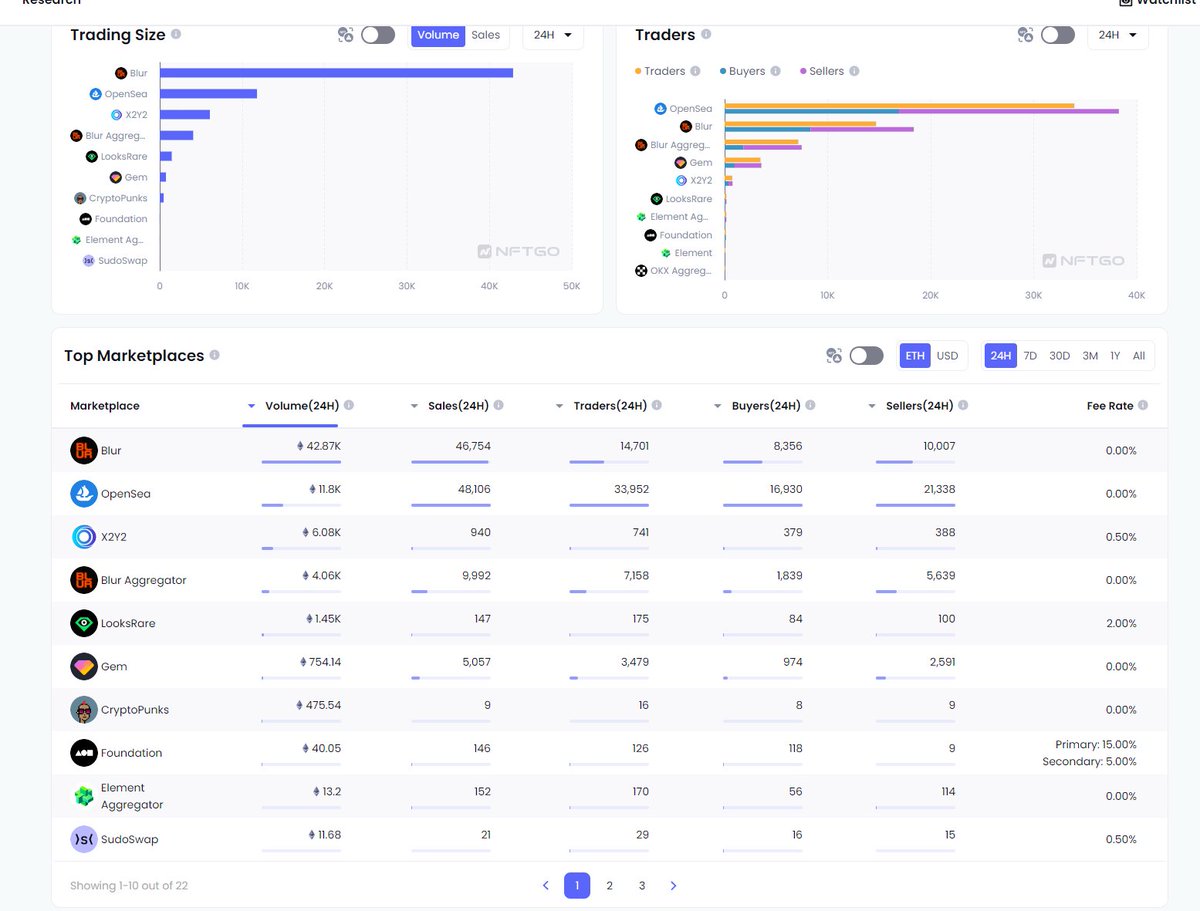Click info icon next to Trading Size title
The height and width of the screenshot is (911, 1200).
(176, 34)
